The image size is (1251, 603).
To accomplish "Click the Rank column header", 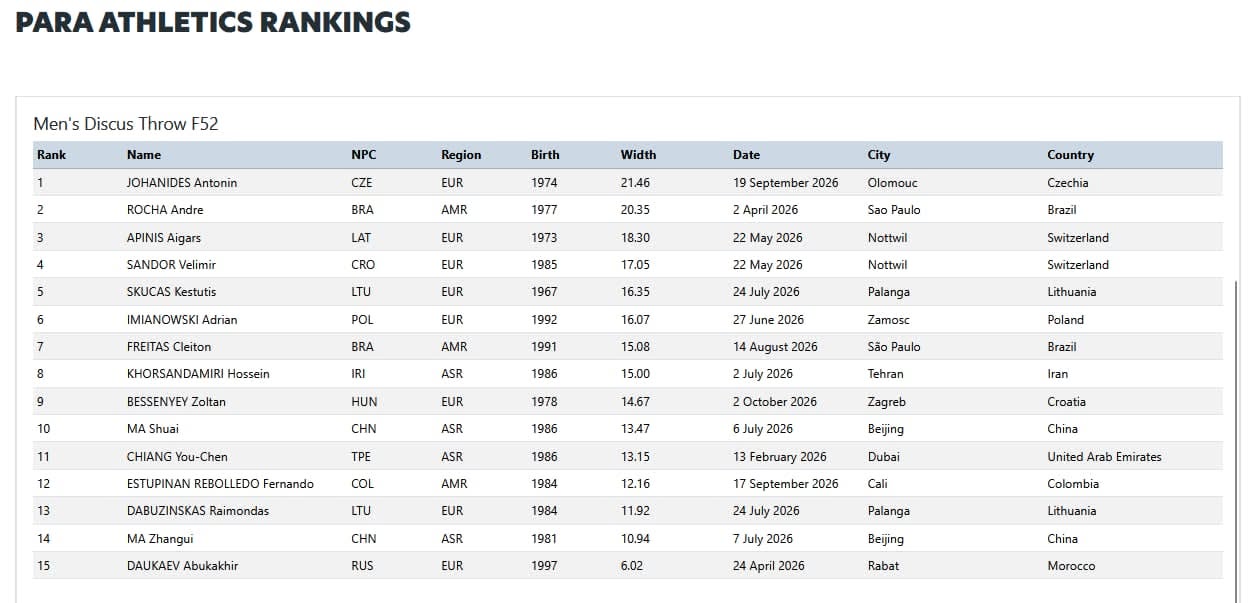I will [x=52, y=155].
